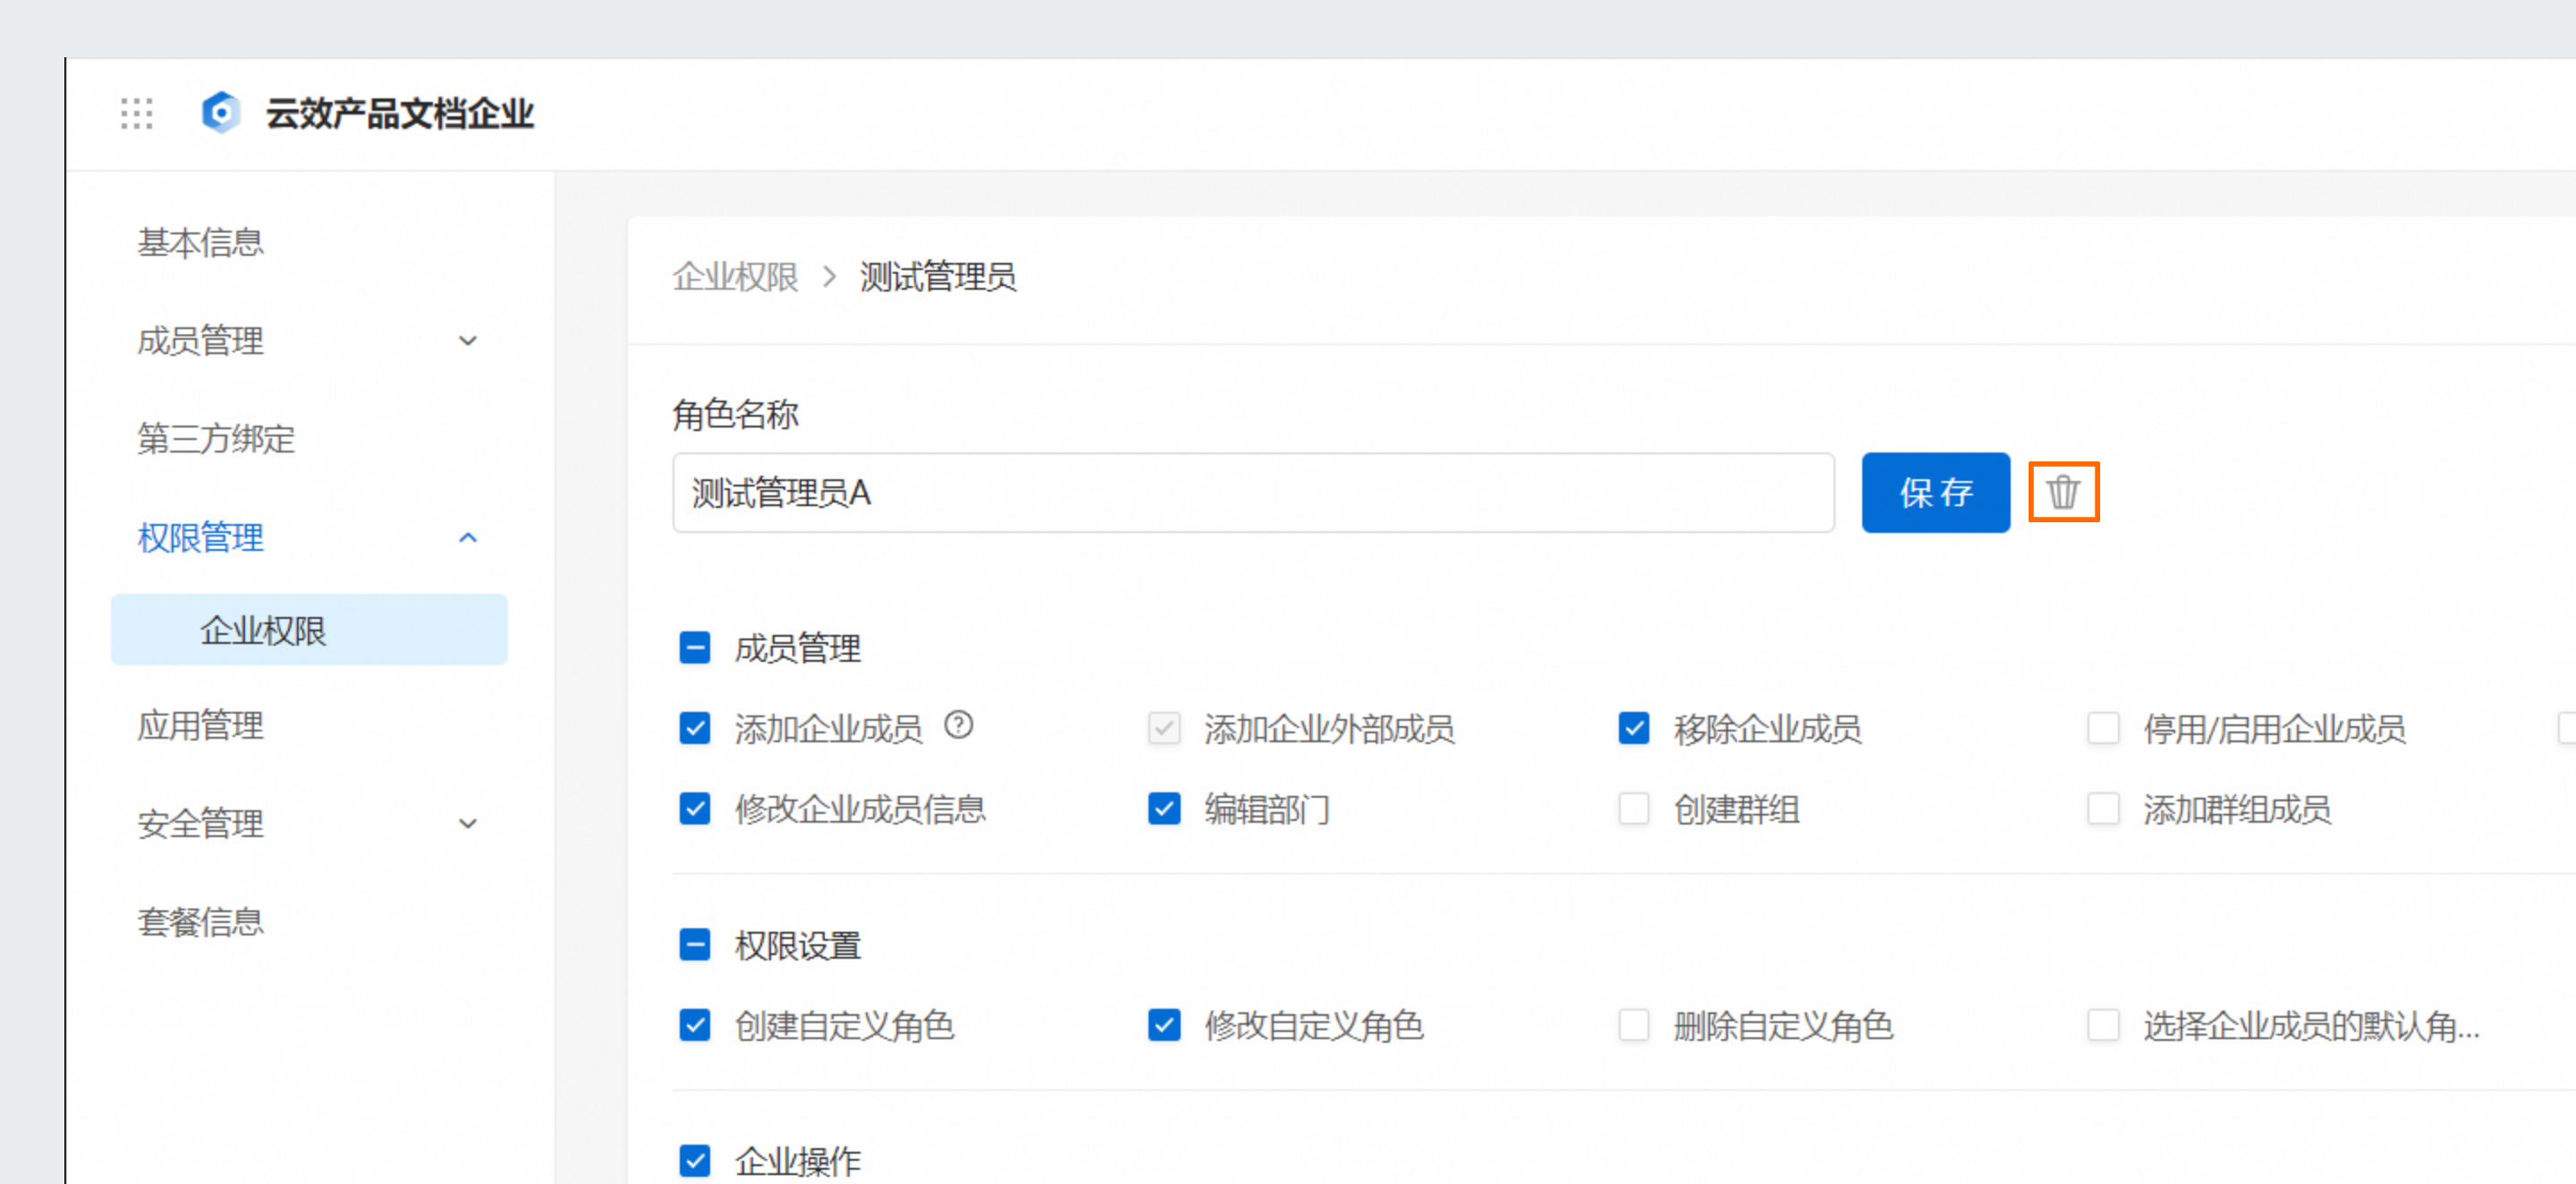Image resolution: width=2576 pixels, height=1184 pixels.
Task: Collapse the 权限管理 sidebar chevron
Action: [x=467, y=538]
